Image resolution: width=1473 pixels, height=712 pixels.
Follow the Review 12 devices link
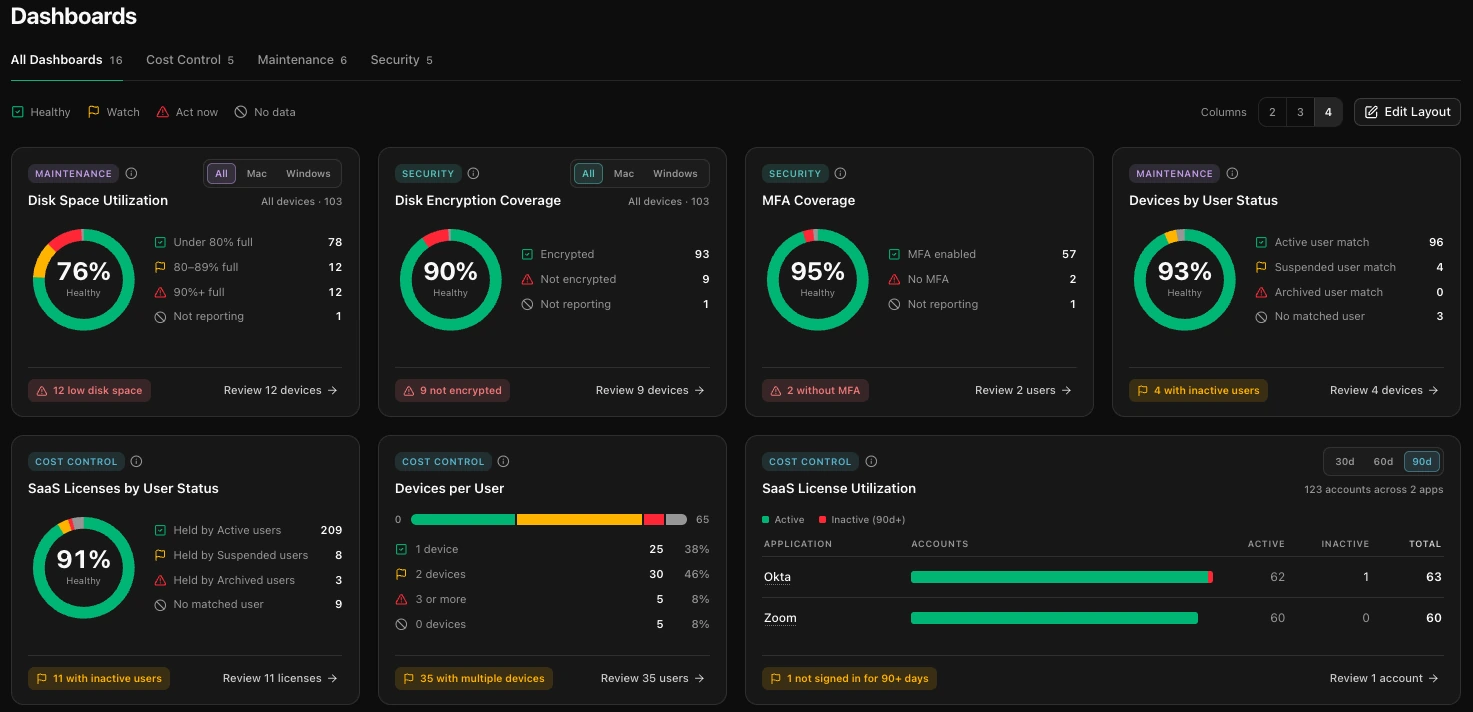(x=281, y=390)
